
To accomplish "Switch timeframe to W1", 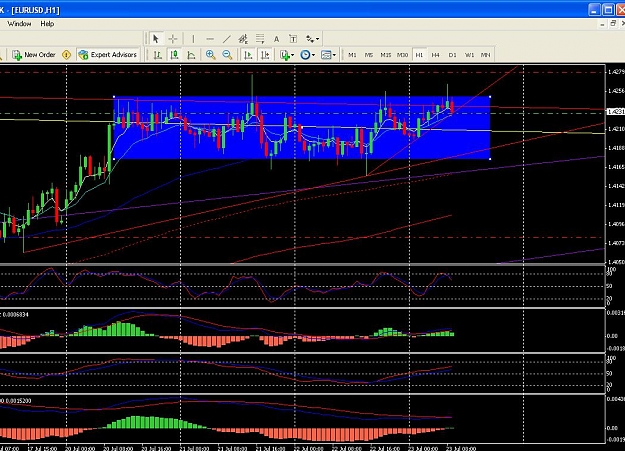I will coord(469,55).
